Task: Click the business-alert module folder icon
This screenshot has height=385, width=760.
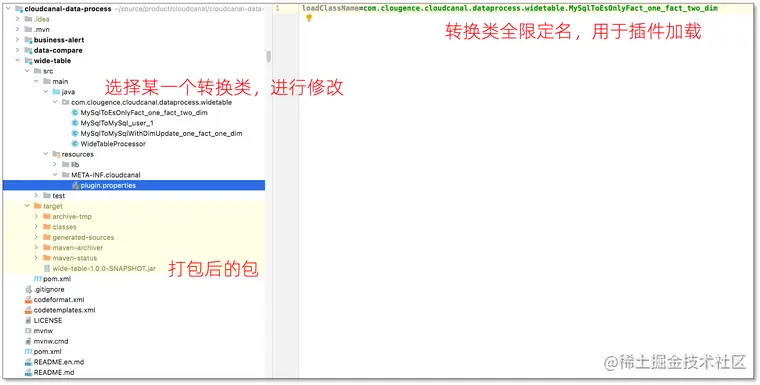Action: pyautogui.click(x=28, y=40)
